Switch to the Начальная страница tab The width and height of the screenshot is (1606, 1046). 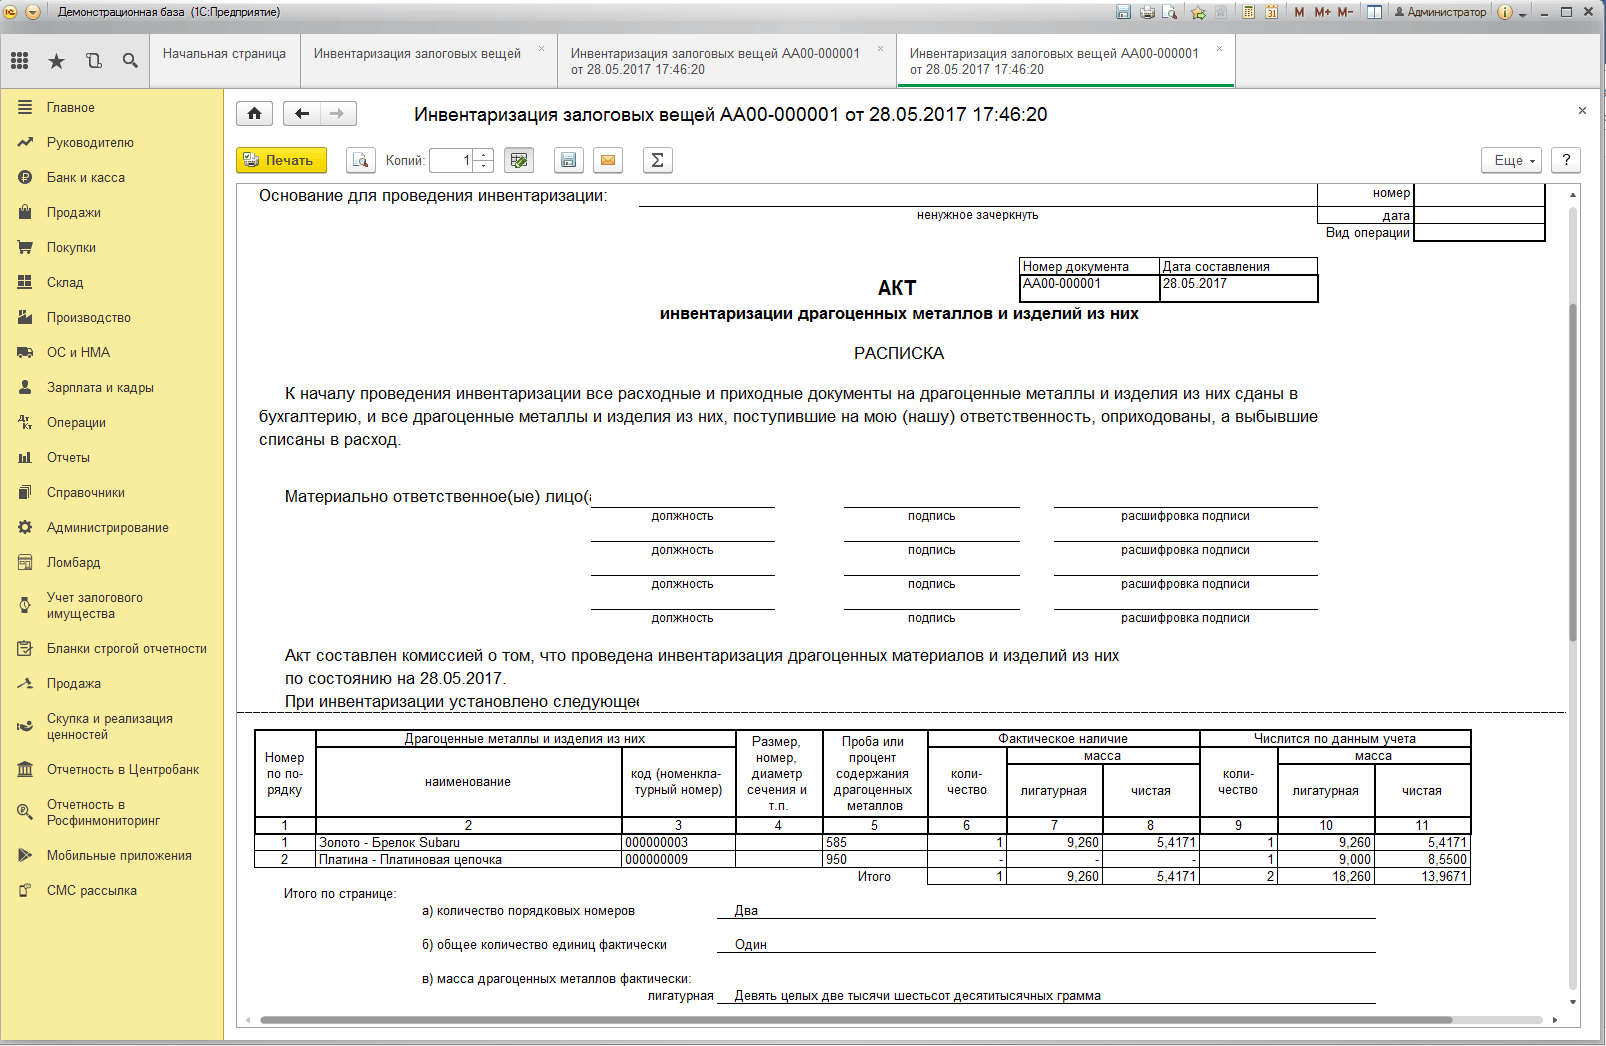(224, 54)
